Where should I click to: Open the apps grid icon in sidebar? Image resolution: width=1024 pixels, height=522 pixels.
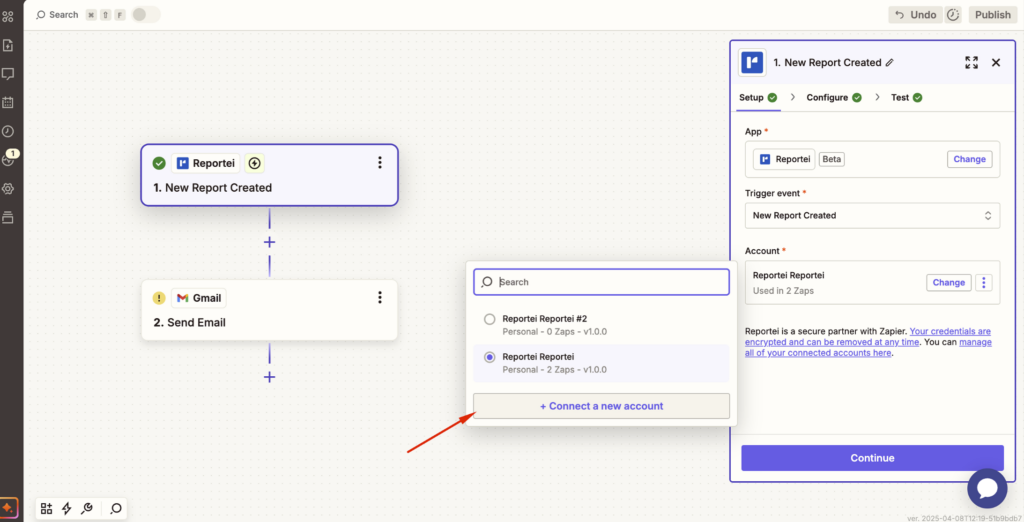pyautogui.click(x=8, y=16)
